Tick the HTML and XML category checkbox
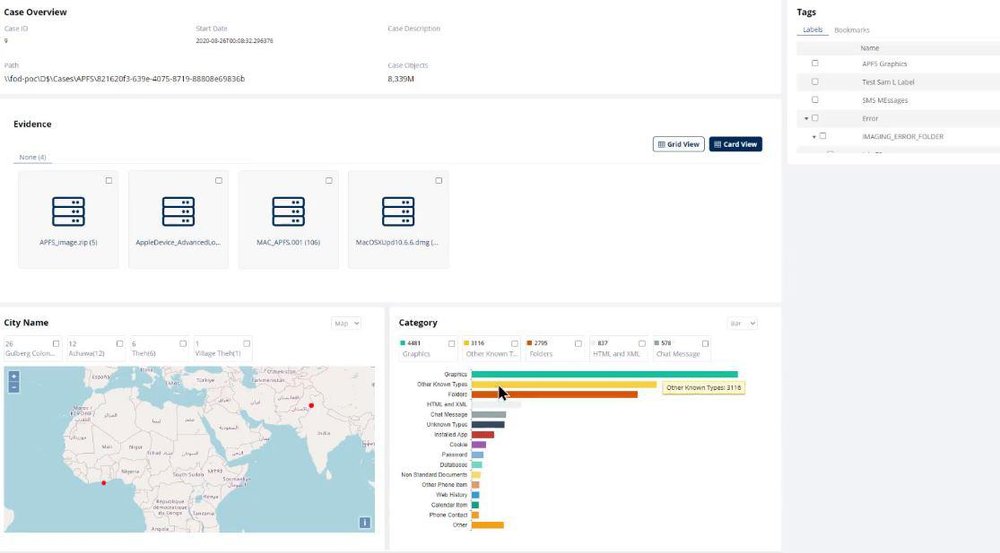This screenshot has width=1000, height=553. tap(642, 344)
